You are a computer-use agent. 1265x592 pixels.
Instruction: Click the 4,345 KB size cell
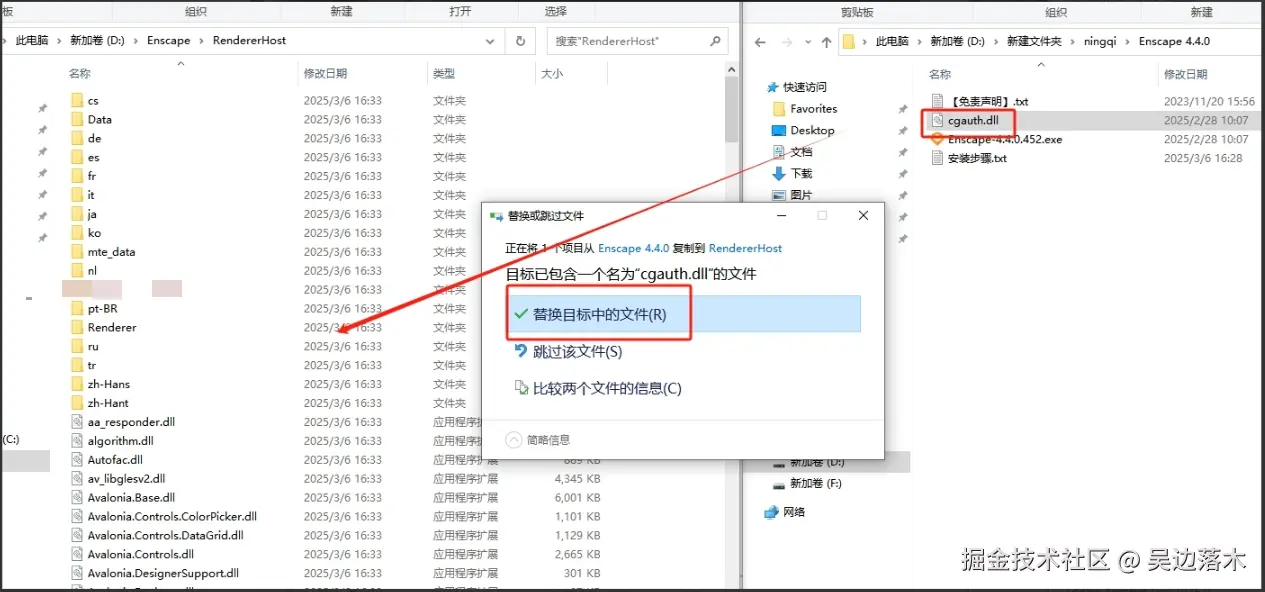point(577,479)
